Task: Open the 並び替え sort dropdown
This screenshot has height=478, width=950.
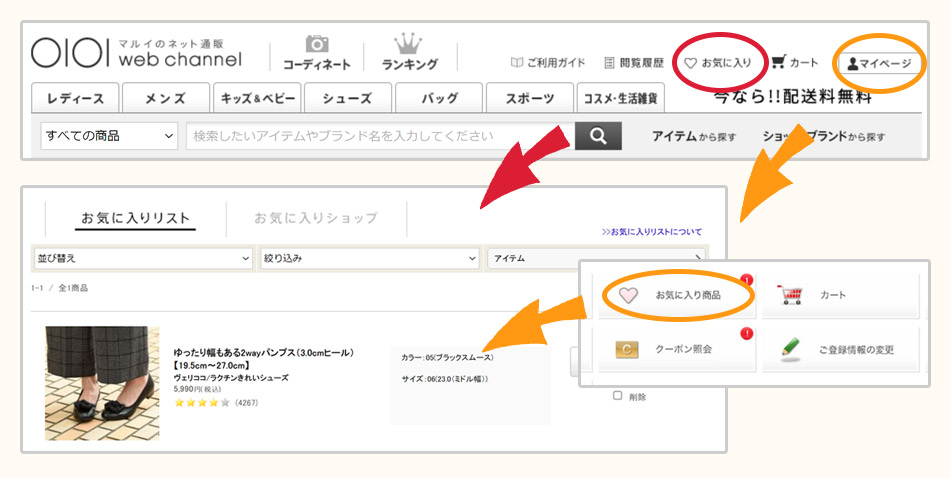Action: click(143, 258)
